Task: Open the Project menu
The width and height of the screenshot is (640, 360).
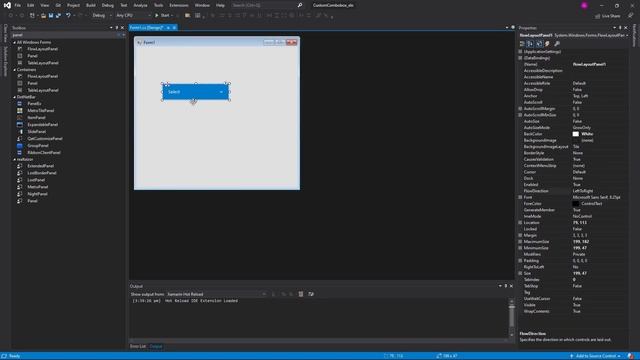Action: point(73,5)
